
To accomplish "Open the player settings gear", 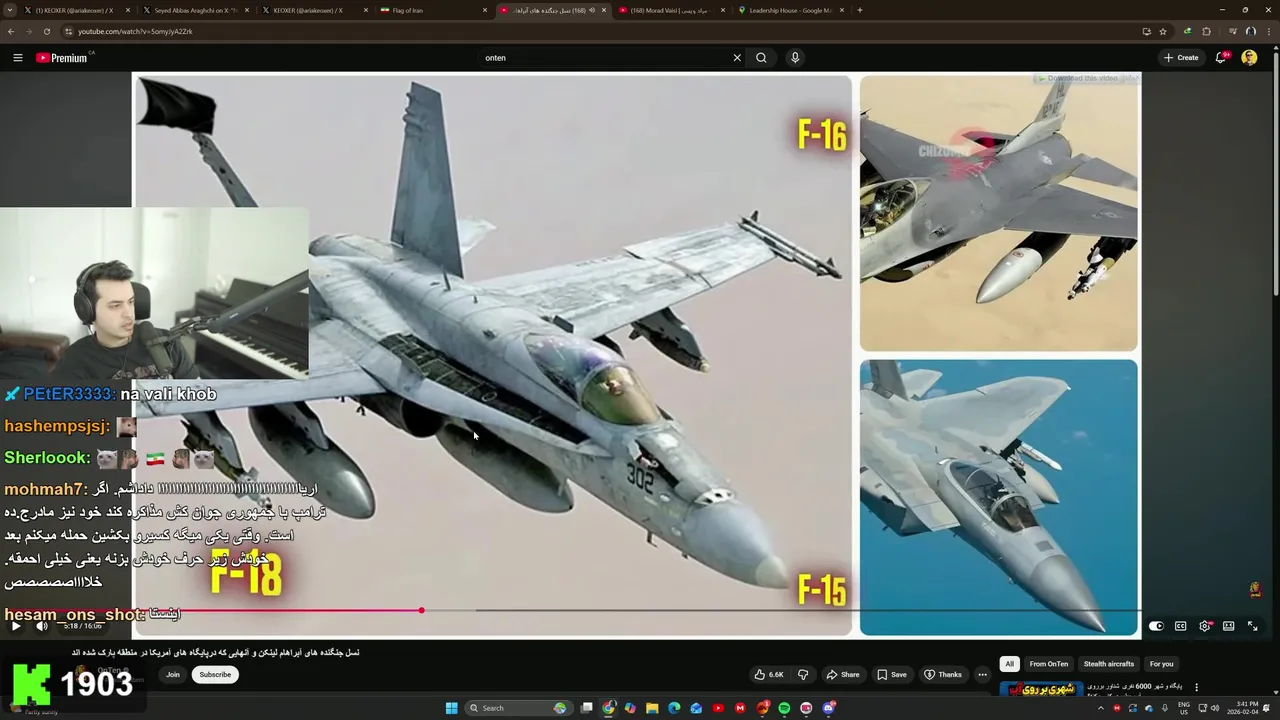I will (1204, 626).
